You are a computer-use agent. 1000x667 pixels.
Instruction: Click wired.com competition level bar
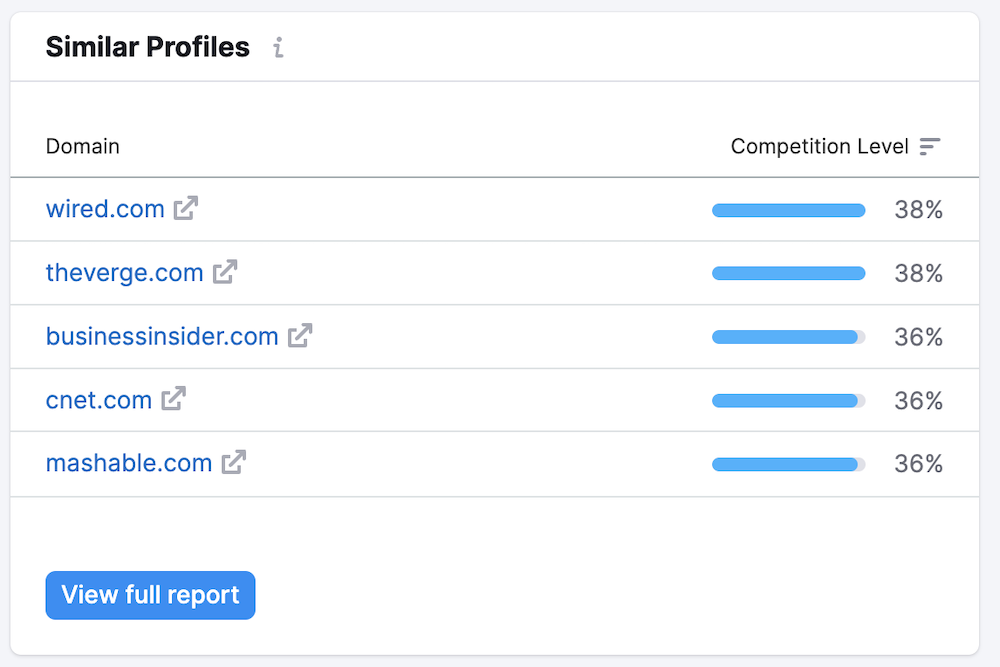(x=788, y=210)
